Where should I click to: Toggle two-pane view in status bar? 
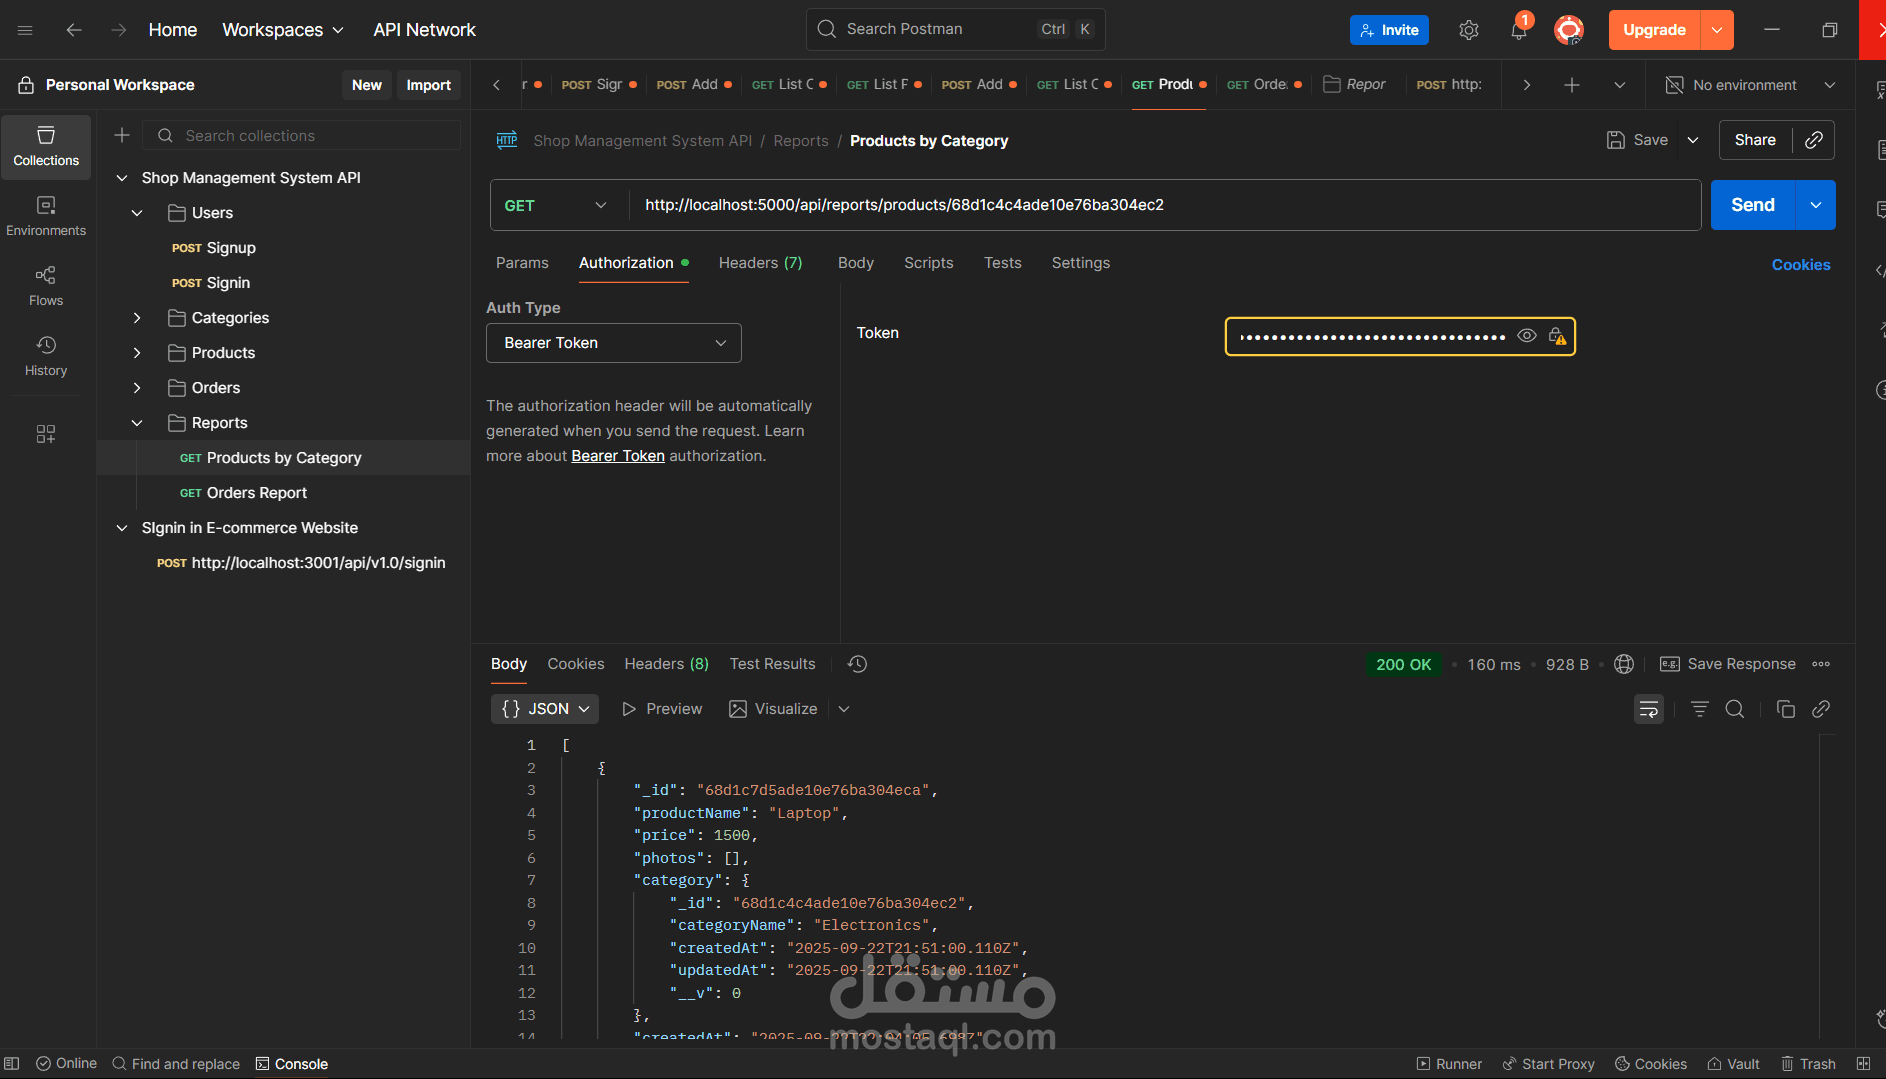coord(1863,1064)
